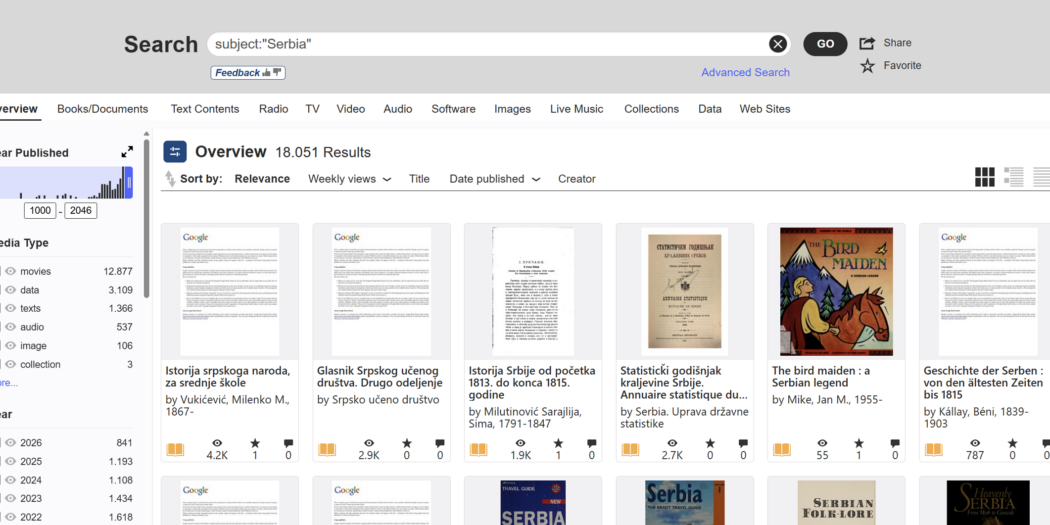Toggle visibility of movies media type

tap(10, 271)
